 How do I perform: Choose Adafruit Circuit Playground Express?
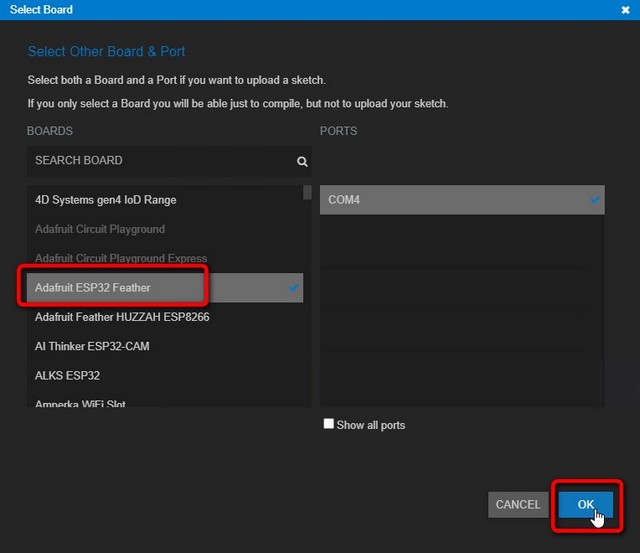165,258
